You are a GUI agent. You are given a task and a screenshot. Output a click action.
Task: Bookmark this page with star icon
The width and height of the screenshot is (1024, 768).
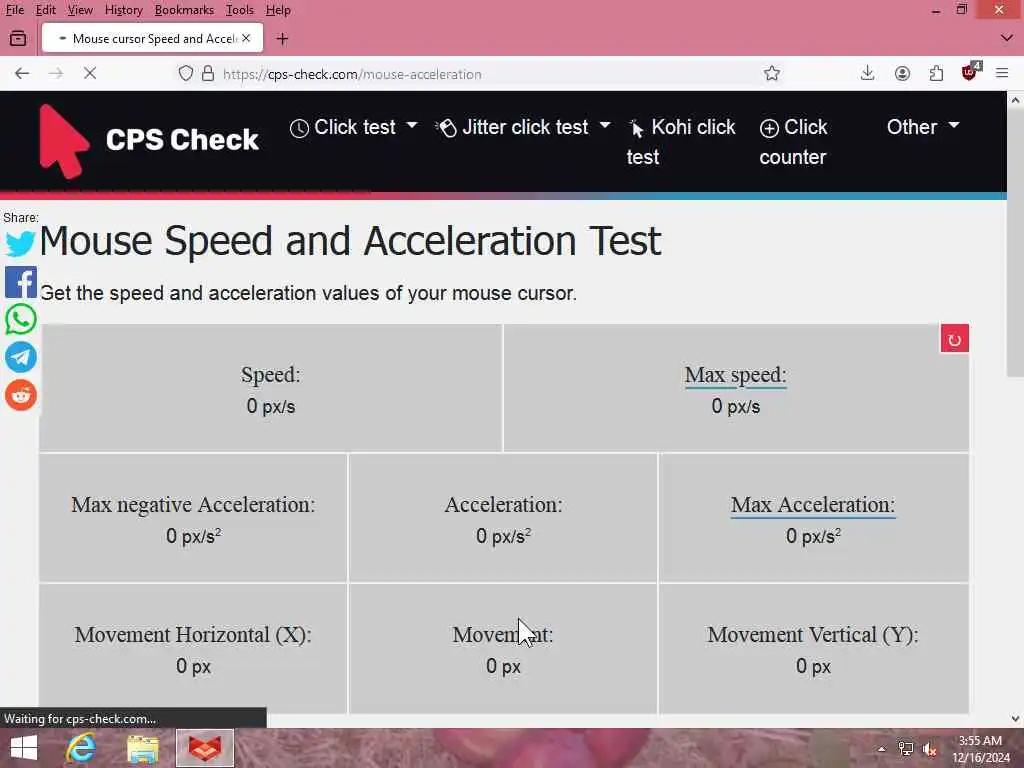click(772, 73)
